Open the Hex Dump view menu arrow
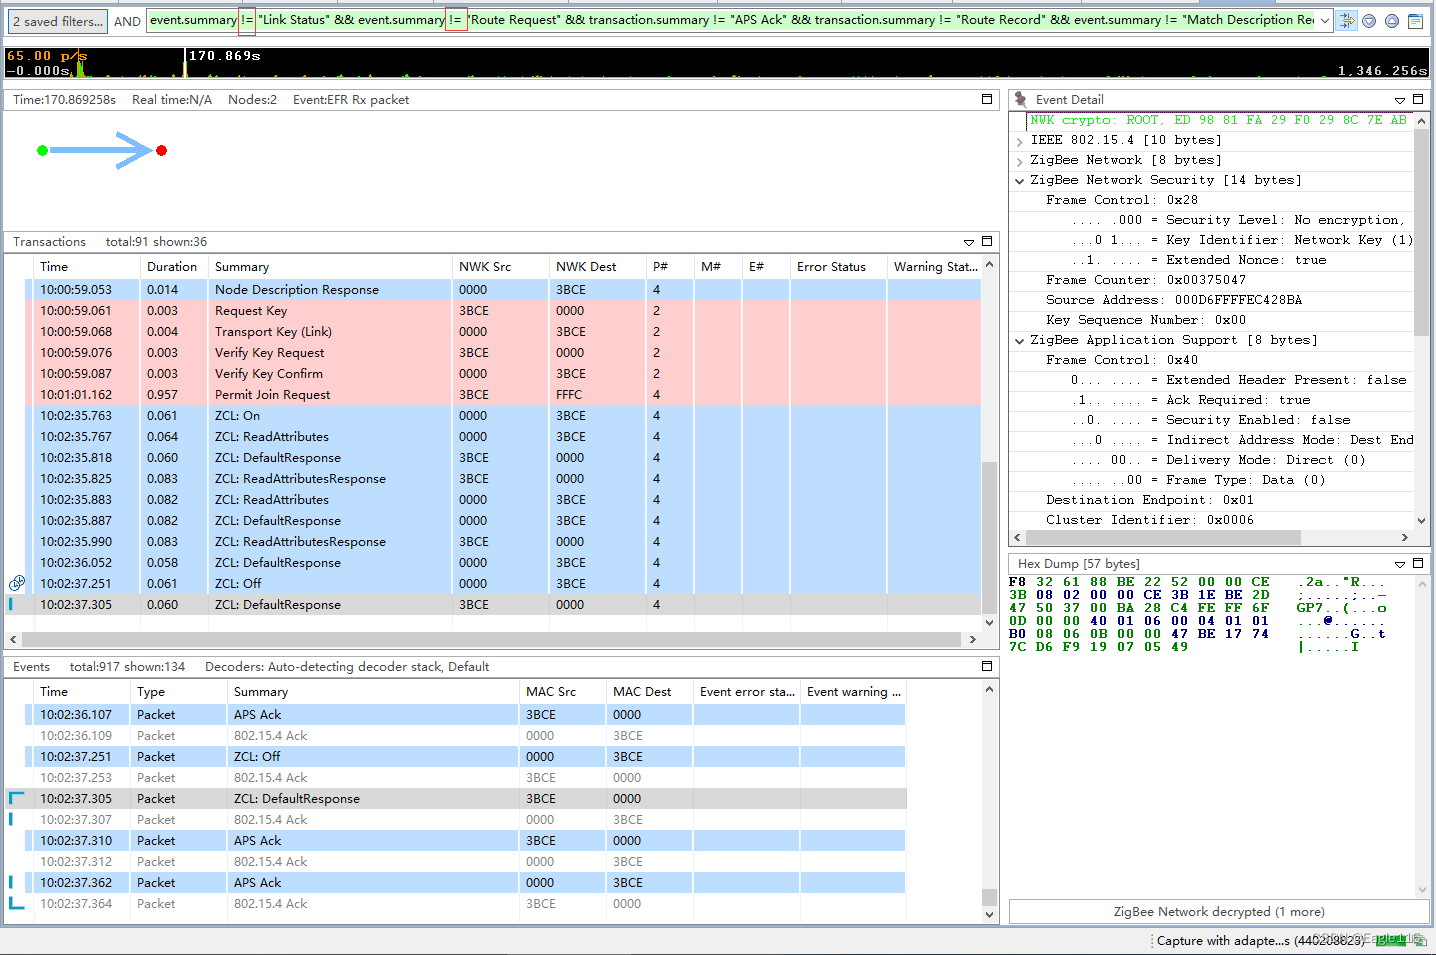Image resolution: width=1436 pixels, height=955 pixels. (1399, 564)
